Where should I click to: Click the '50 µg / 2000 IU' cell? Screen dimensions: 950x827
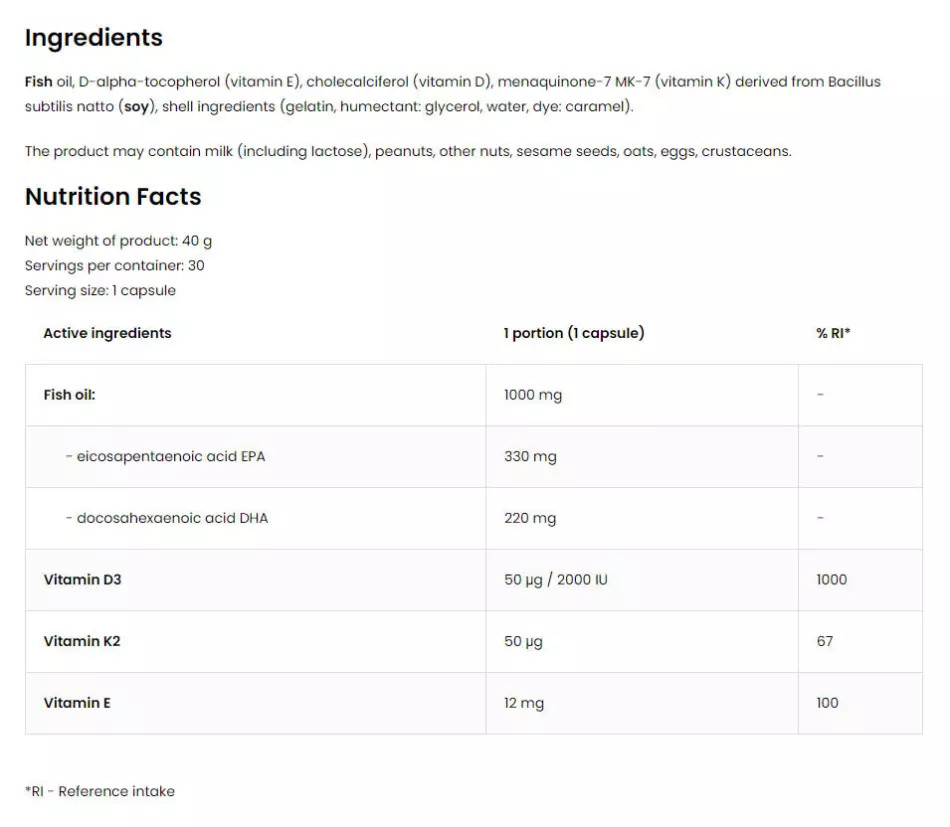[x=555, y=580]
